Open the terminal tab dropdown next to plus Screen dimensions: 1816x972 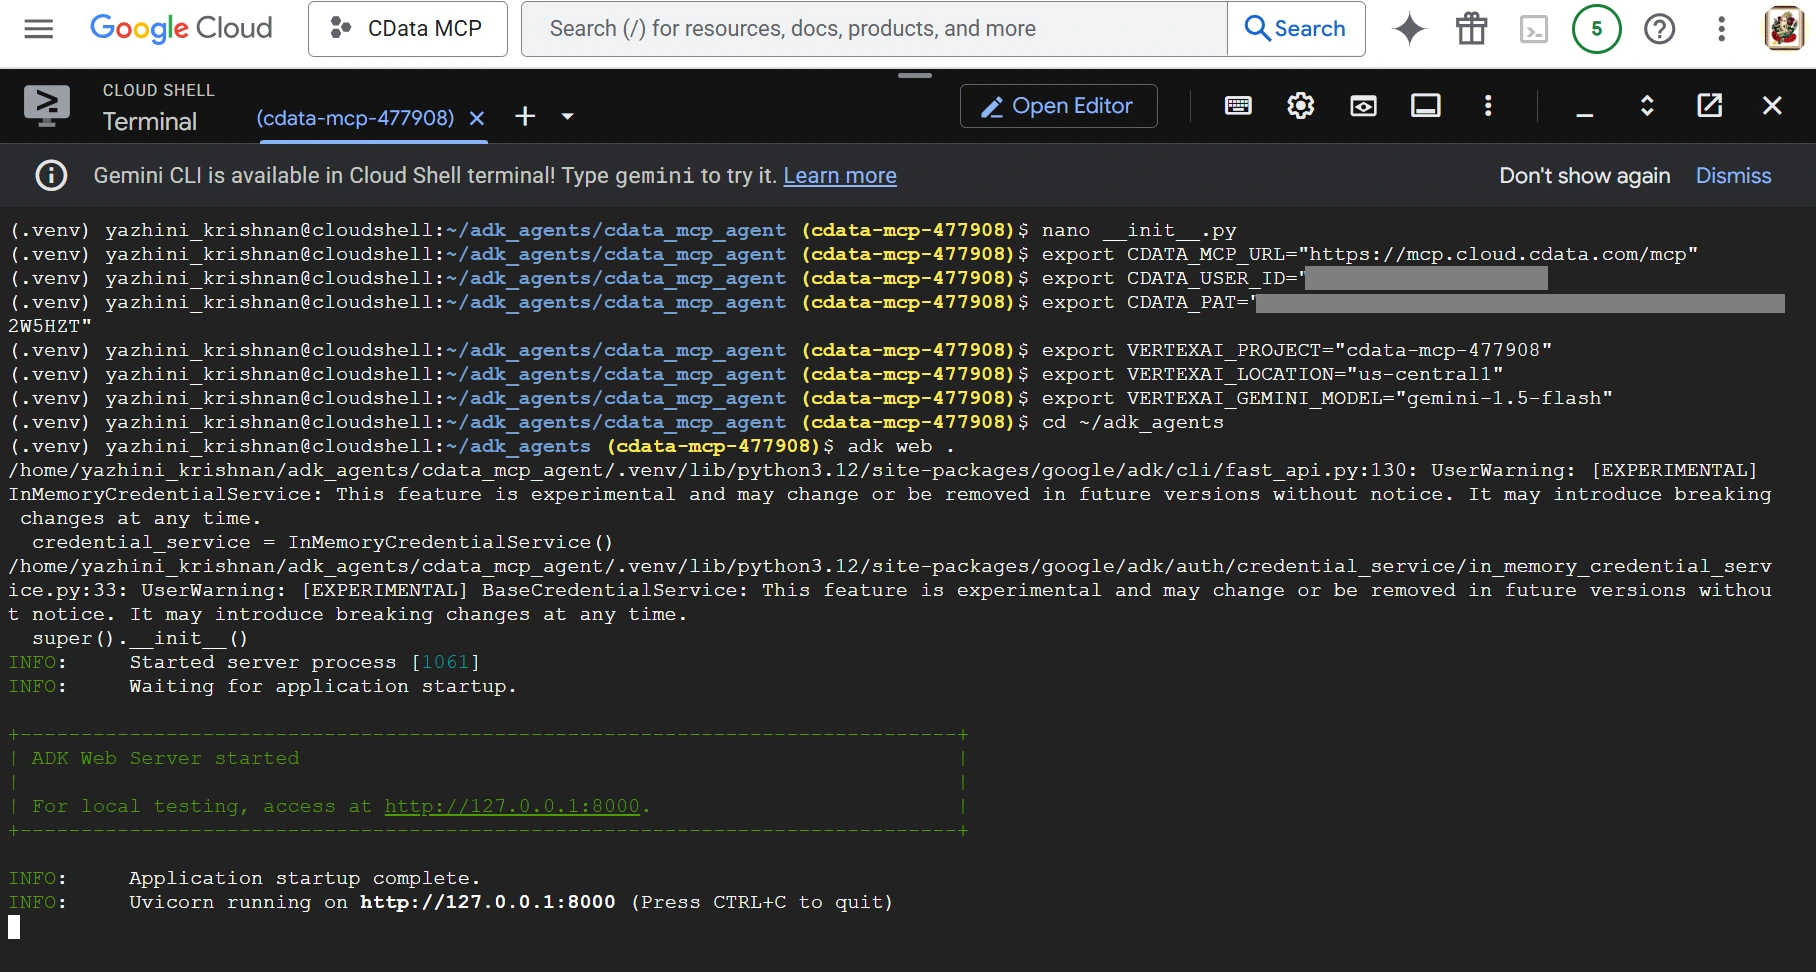(566, 117)
